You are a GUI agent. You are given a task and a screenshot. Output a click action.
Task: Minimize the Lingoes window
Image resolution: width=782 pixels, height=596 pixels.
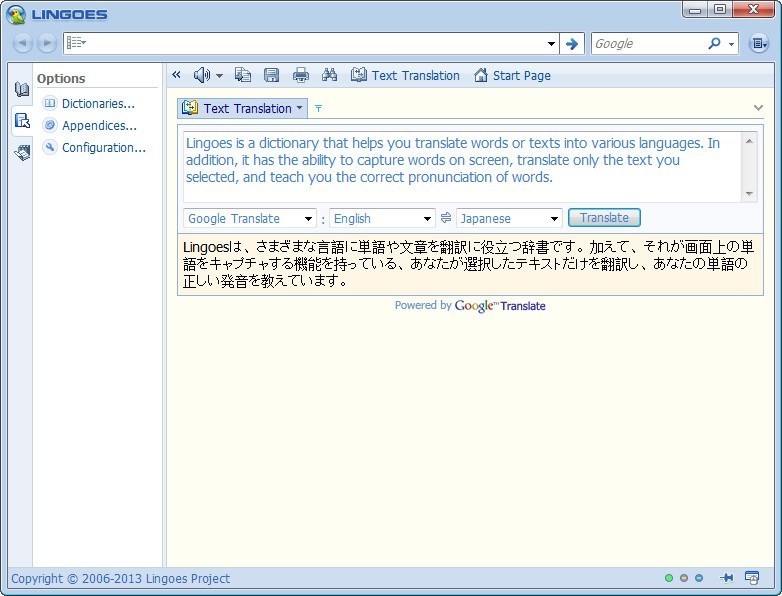pos(695,9)
